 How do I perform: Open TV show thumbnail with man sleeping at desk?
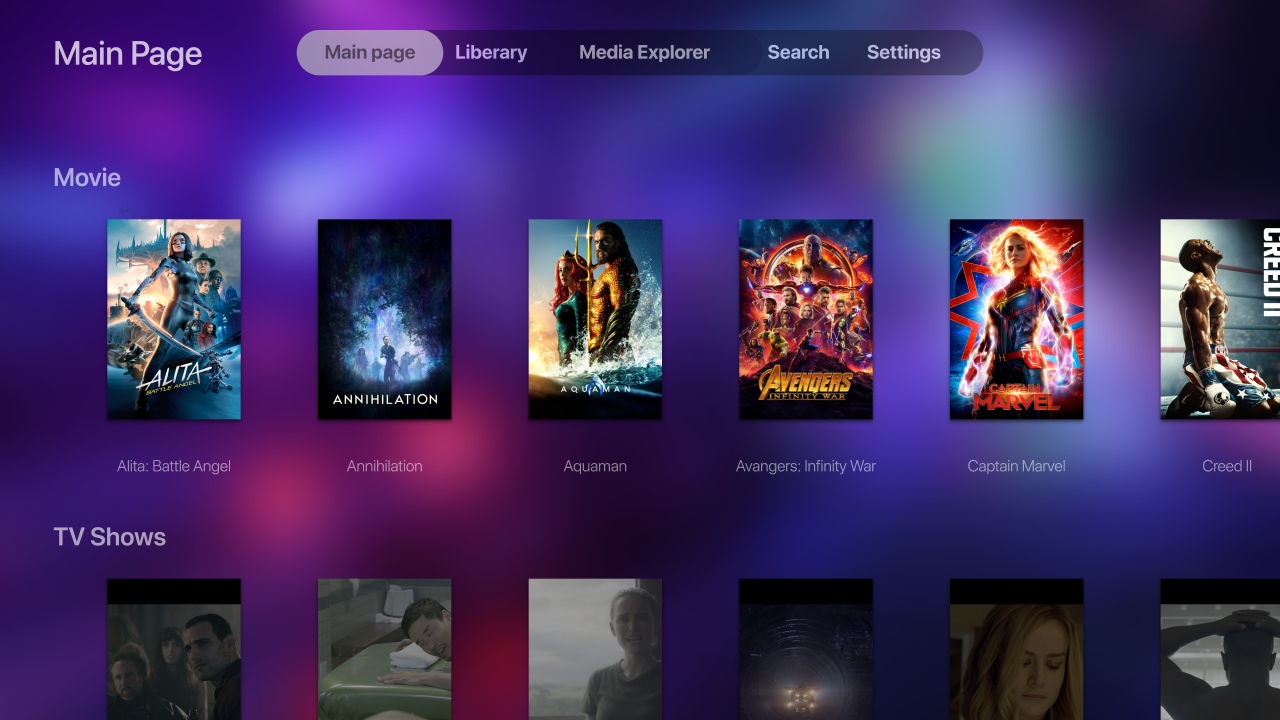385,649
